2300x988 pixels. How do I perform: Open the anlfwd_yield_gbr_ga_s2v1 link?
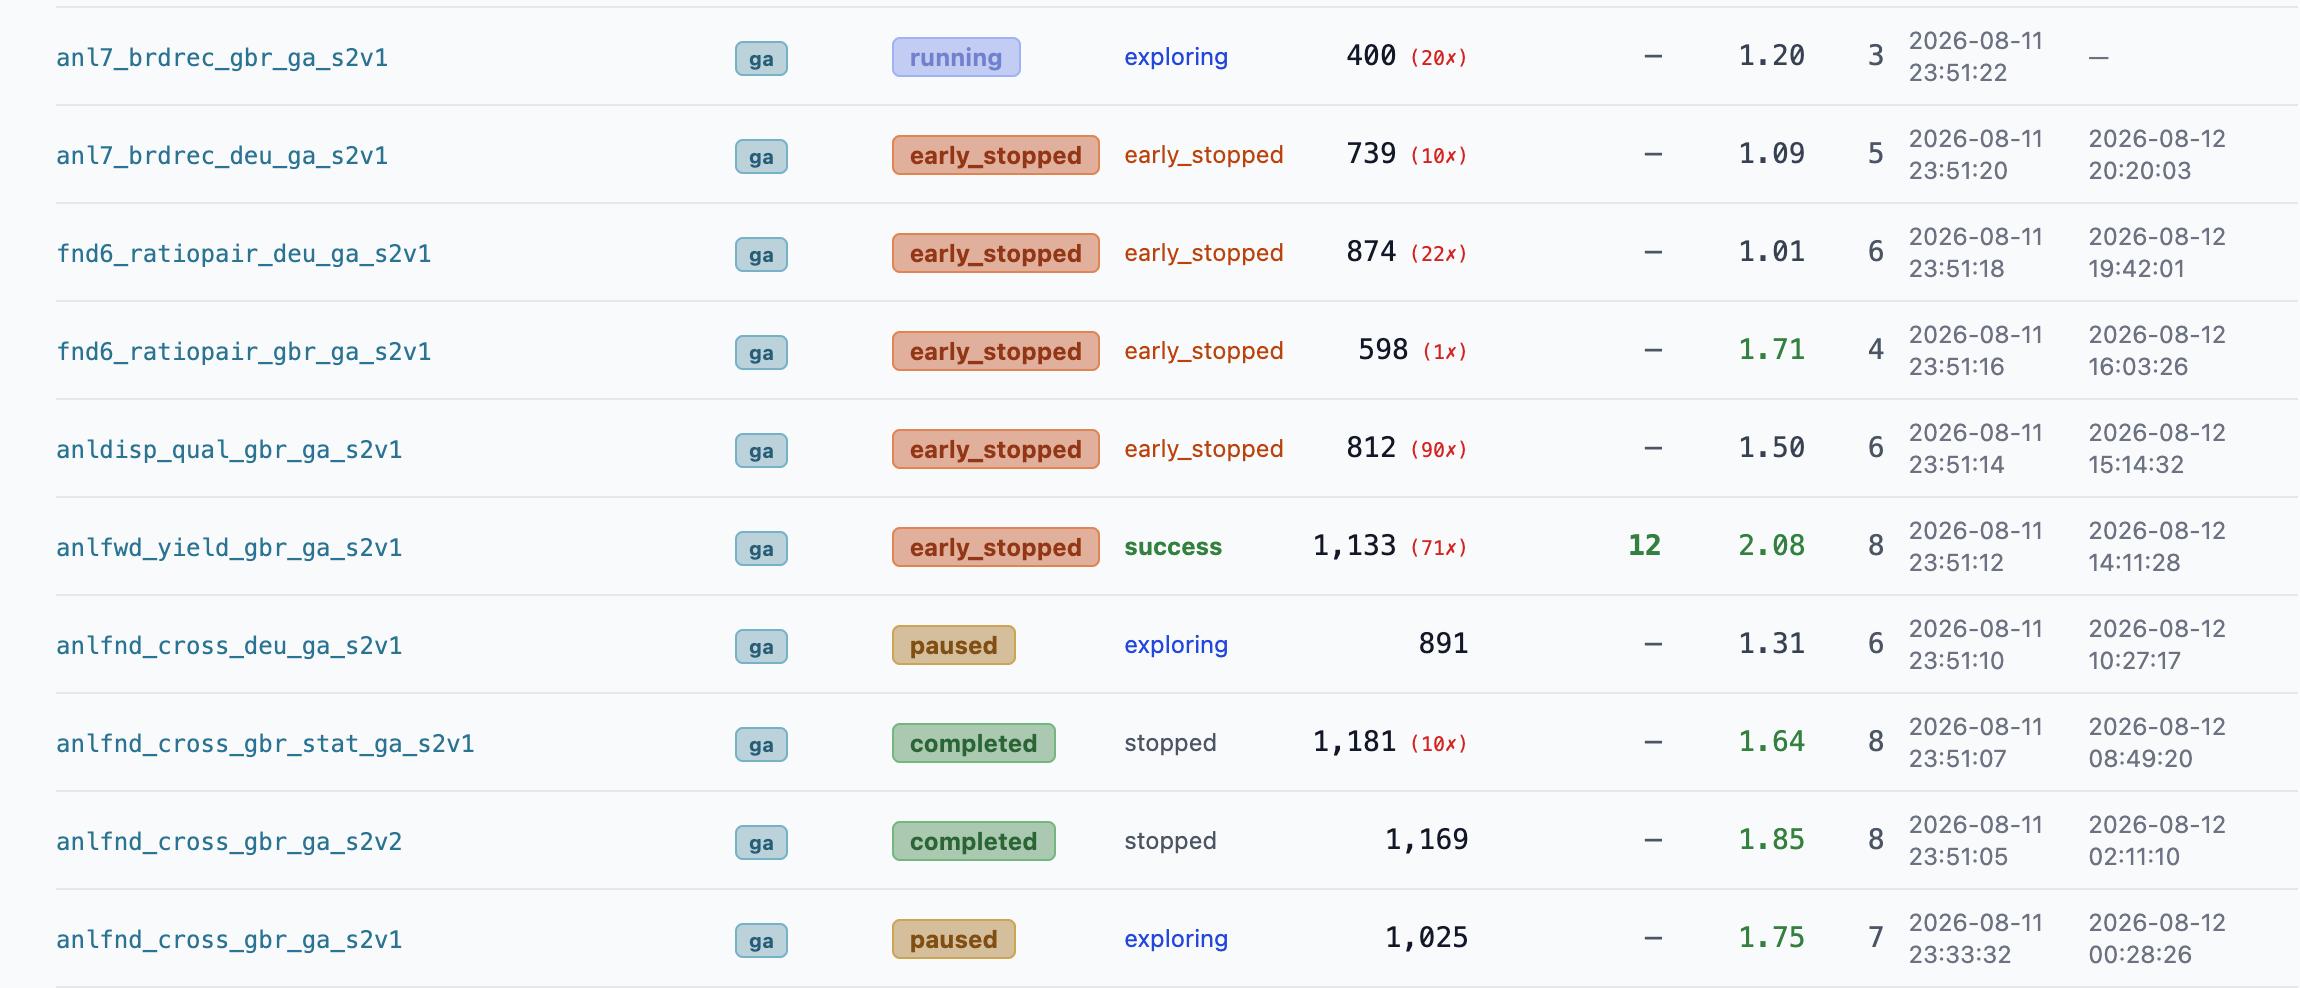(229, 548)
